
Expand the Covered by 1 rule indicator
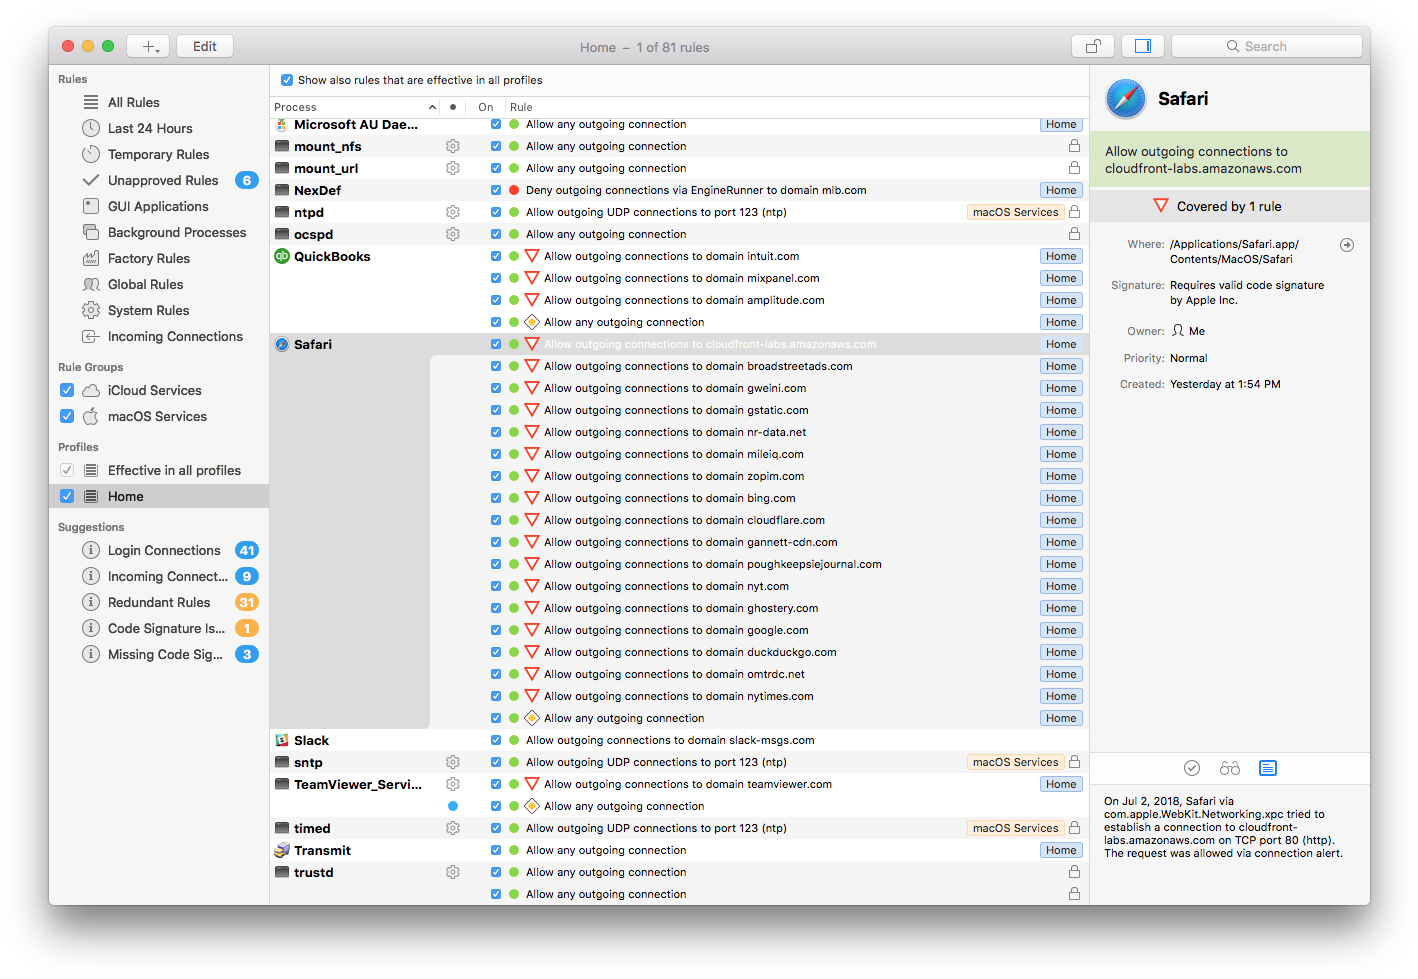click(x=1229, y=206)
